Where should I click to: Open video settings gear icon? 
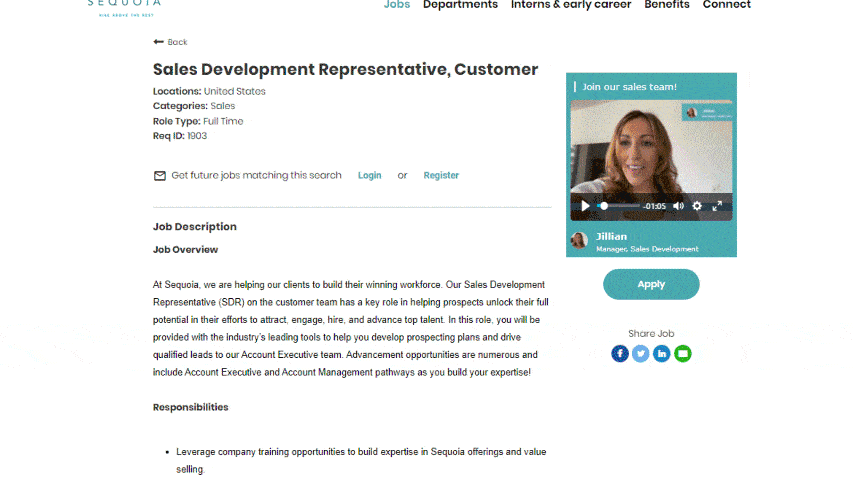point(697,206)
